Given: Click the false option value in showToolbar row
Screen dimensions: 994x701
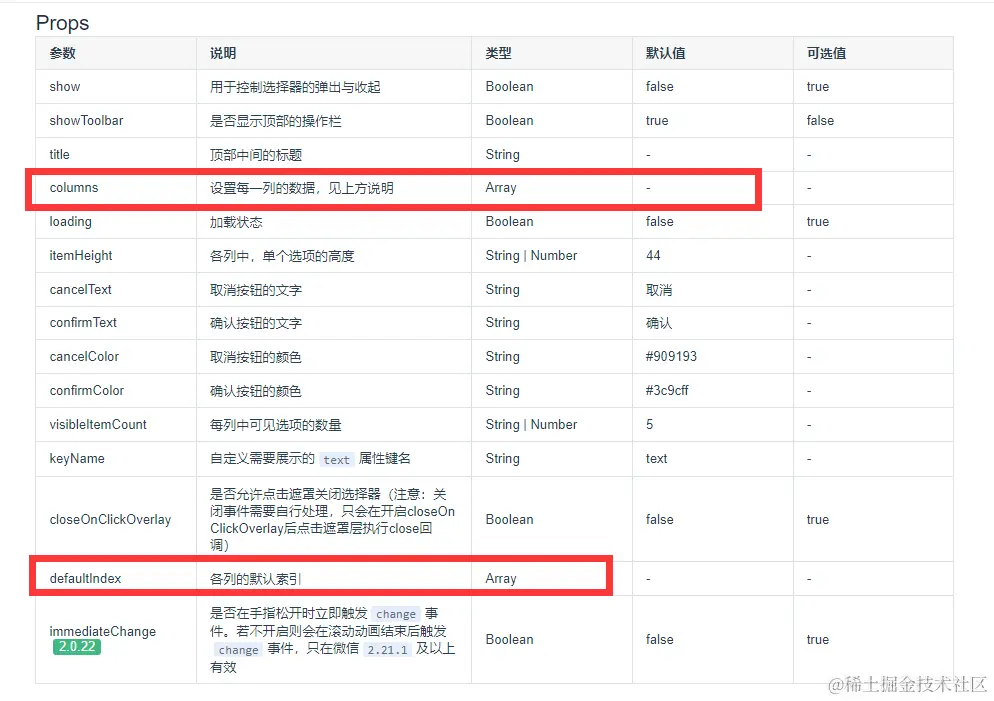Looking at the screenshot, I should [x=820, y=120].
